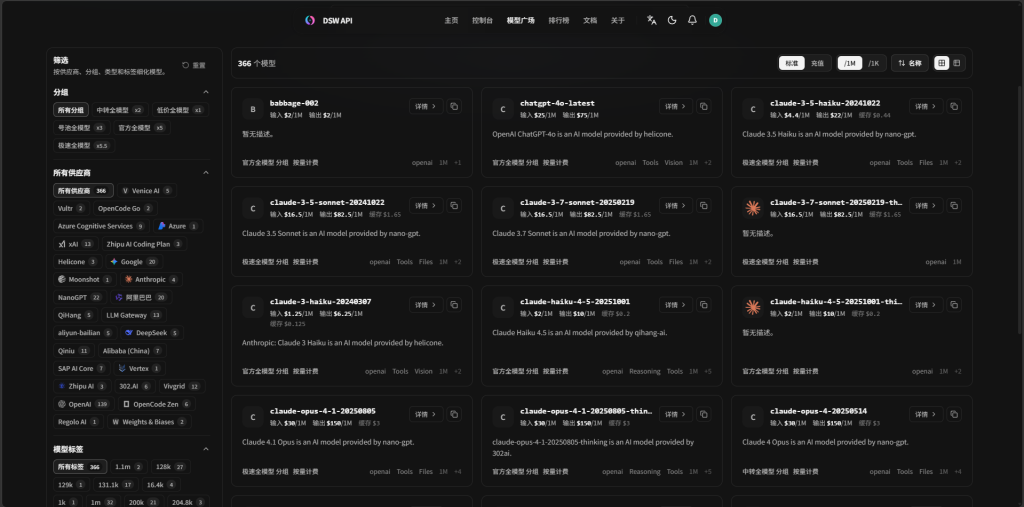Collapse the 所有供应商 filter section
The height and width of the screenshot is (507, 1024).
(x=206, y=172)
